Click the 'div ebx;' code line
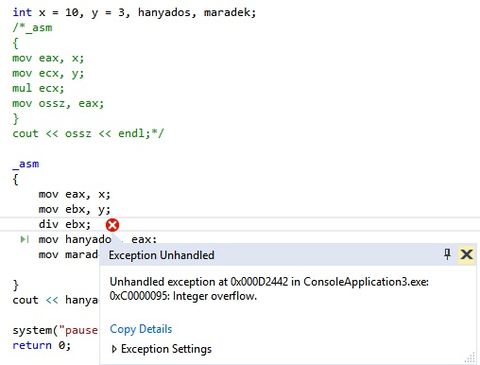 tap(65, 224)
